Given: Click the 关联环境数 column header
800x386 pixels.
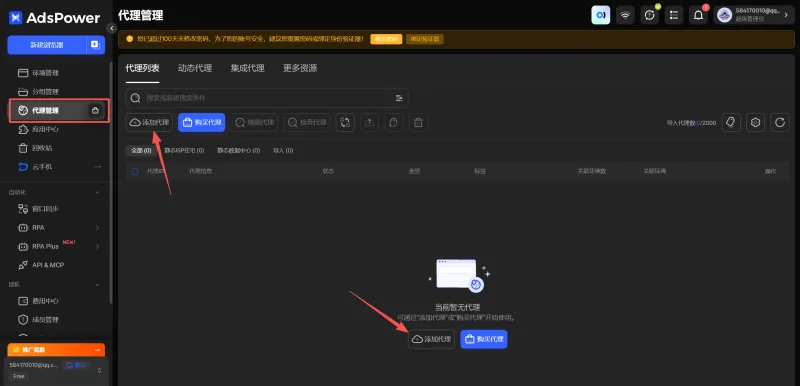Looking at the screenshot, I should (591, 171).
